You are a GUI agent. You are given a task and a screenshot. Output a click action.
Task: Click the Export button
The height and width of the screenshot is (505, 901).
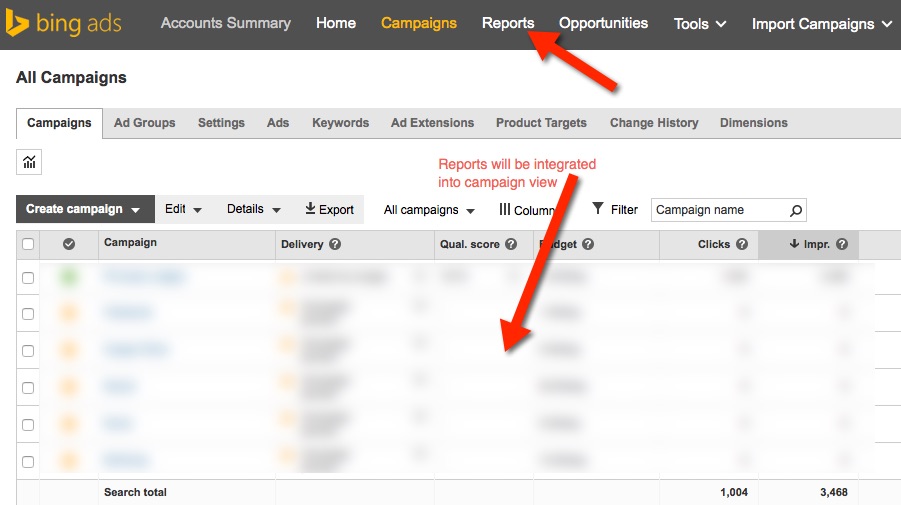tap(330, 209)
